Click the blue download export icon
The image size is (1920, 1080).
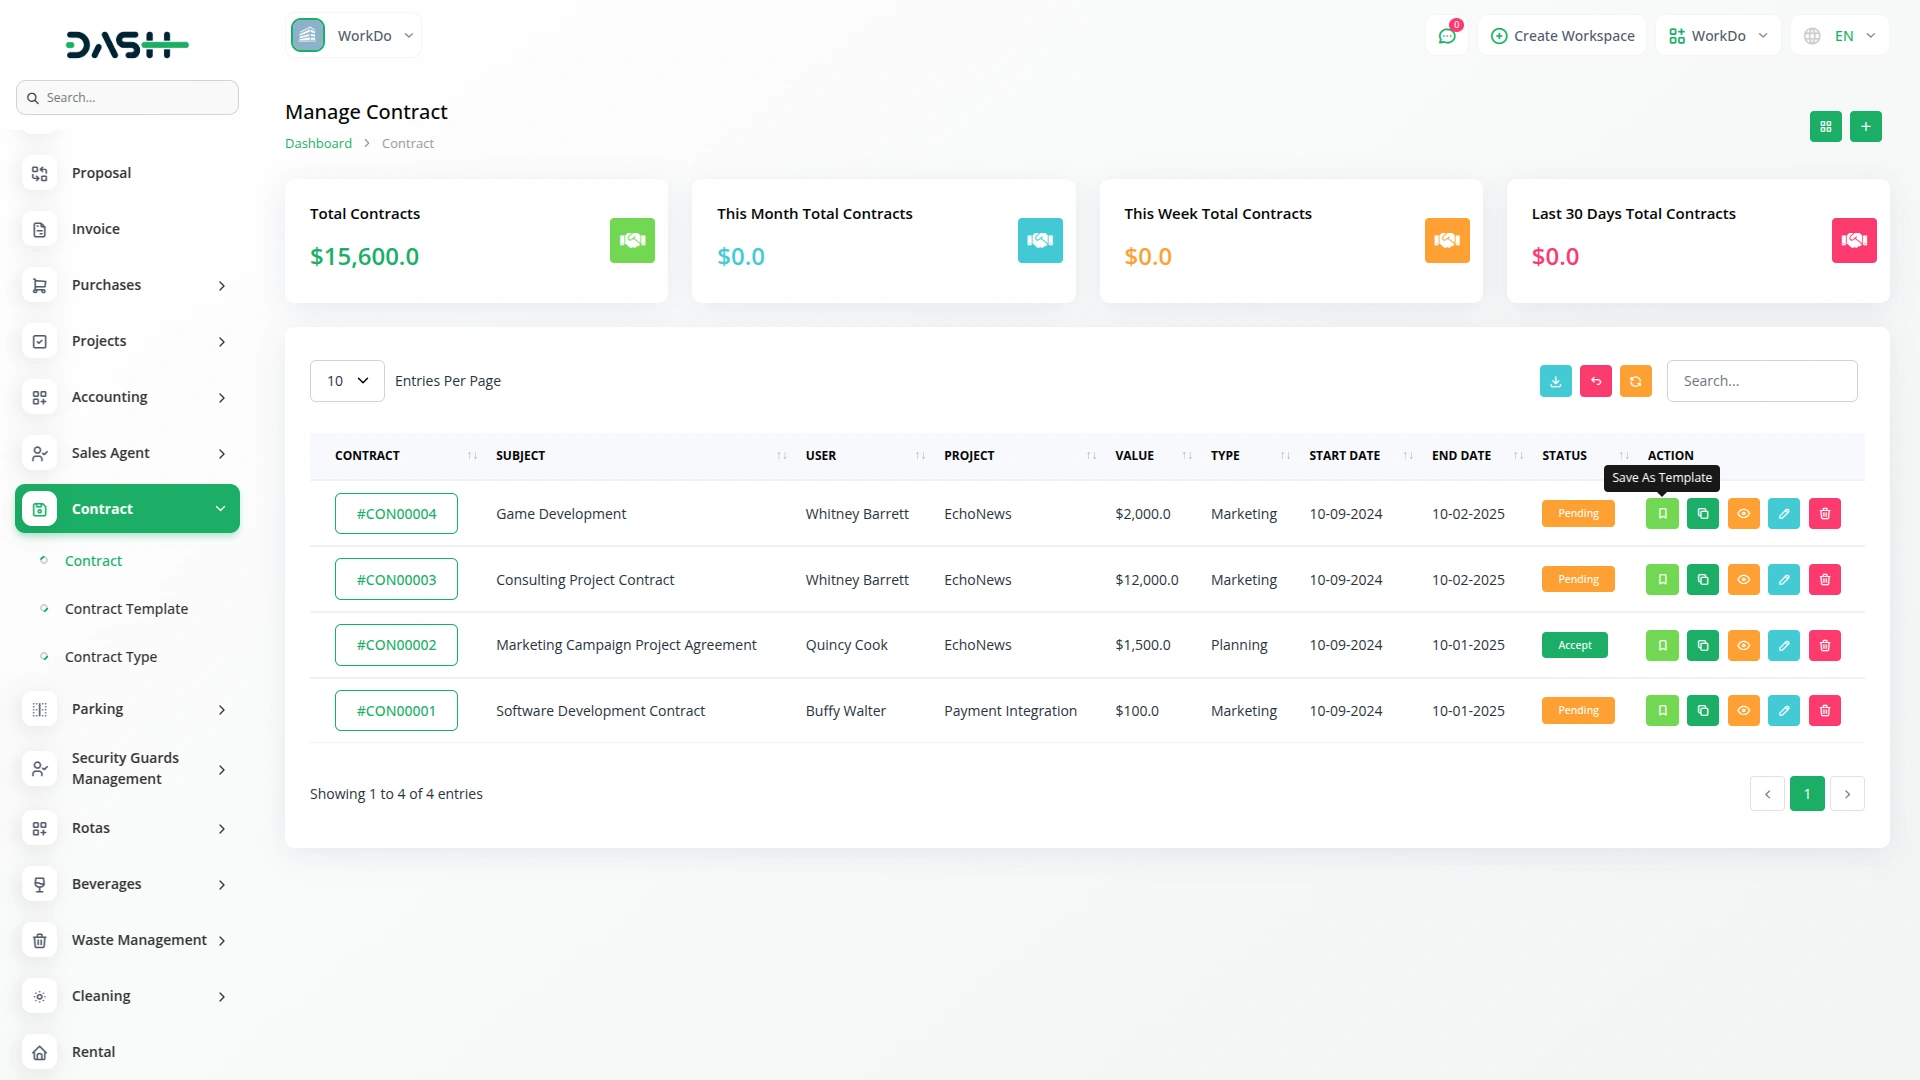(1555, 381)
